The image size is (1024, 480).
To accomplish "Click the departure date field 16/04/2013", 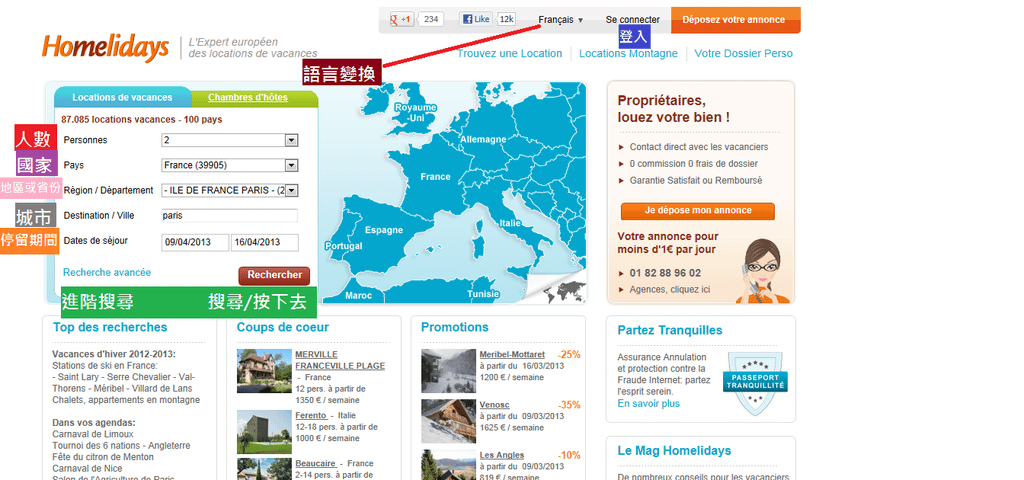I will 264,242.
